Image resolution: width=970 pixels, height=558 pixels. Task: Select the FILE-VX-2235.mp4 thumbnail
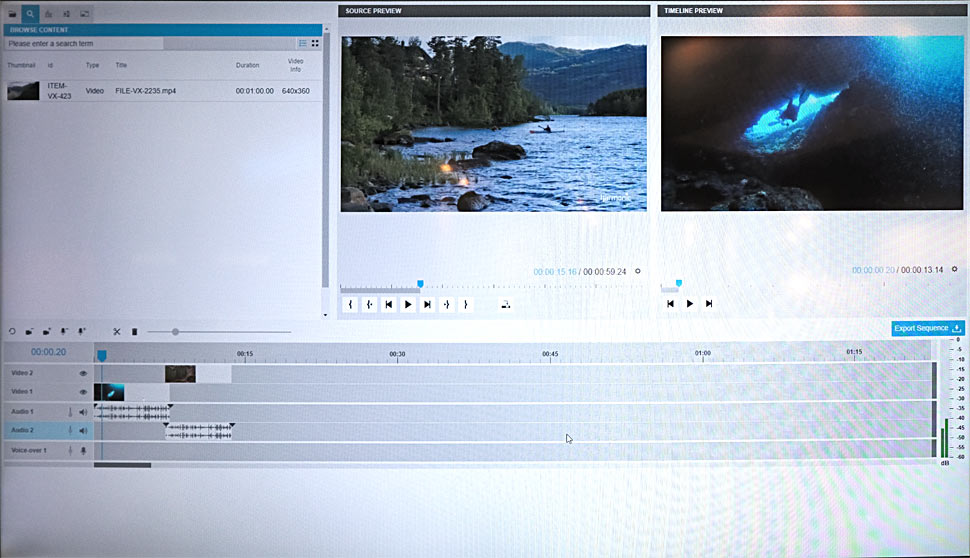(x=23, y=91)
